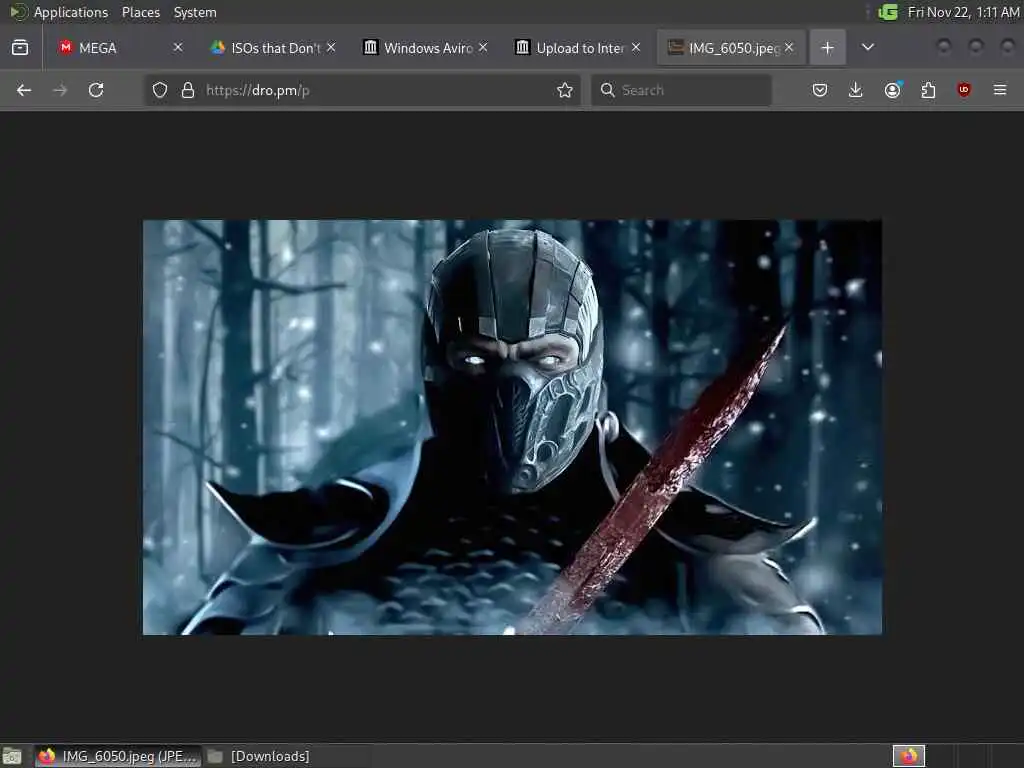Select Firefox workspace switcher thumbnail
This screenshot has height=768, width=1024.
pyautogui.click(x=909, y=756)
